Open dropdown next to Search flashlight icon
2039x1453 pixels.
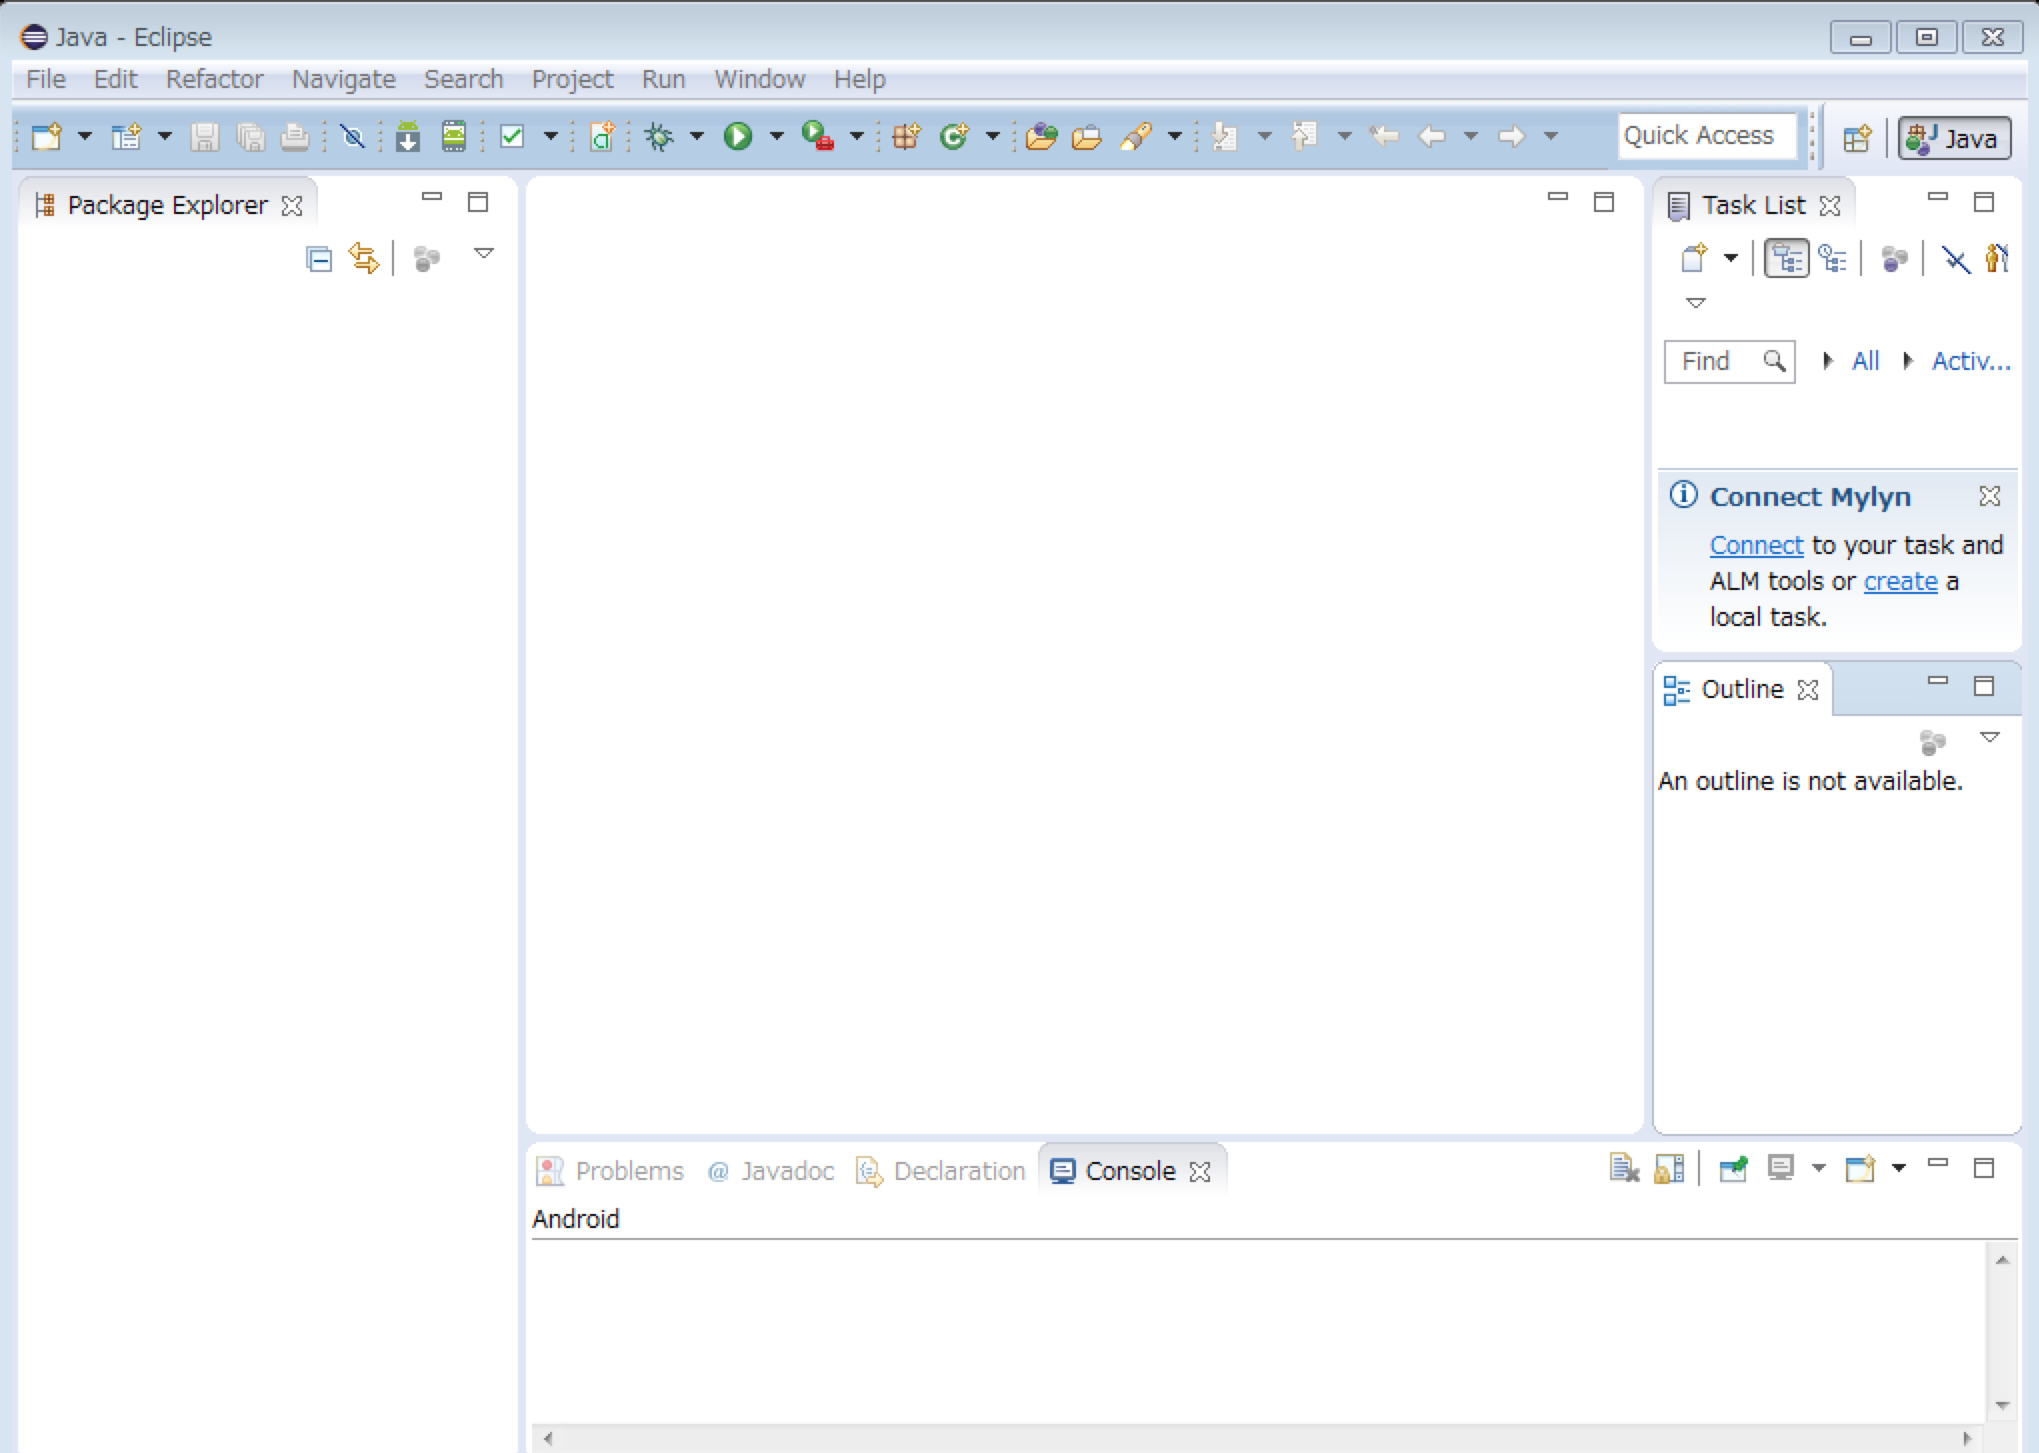tap(1174, 136)
